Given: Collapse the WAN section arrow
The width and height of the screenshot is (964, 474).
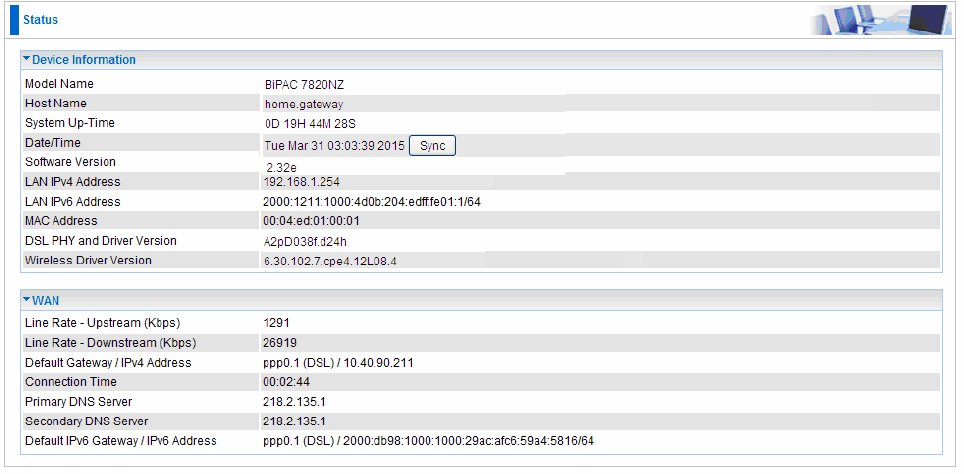Looking at the screenshot, I should click(x=26, y=299).
